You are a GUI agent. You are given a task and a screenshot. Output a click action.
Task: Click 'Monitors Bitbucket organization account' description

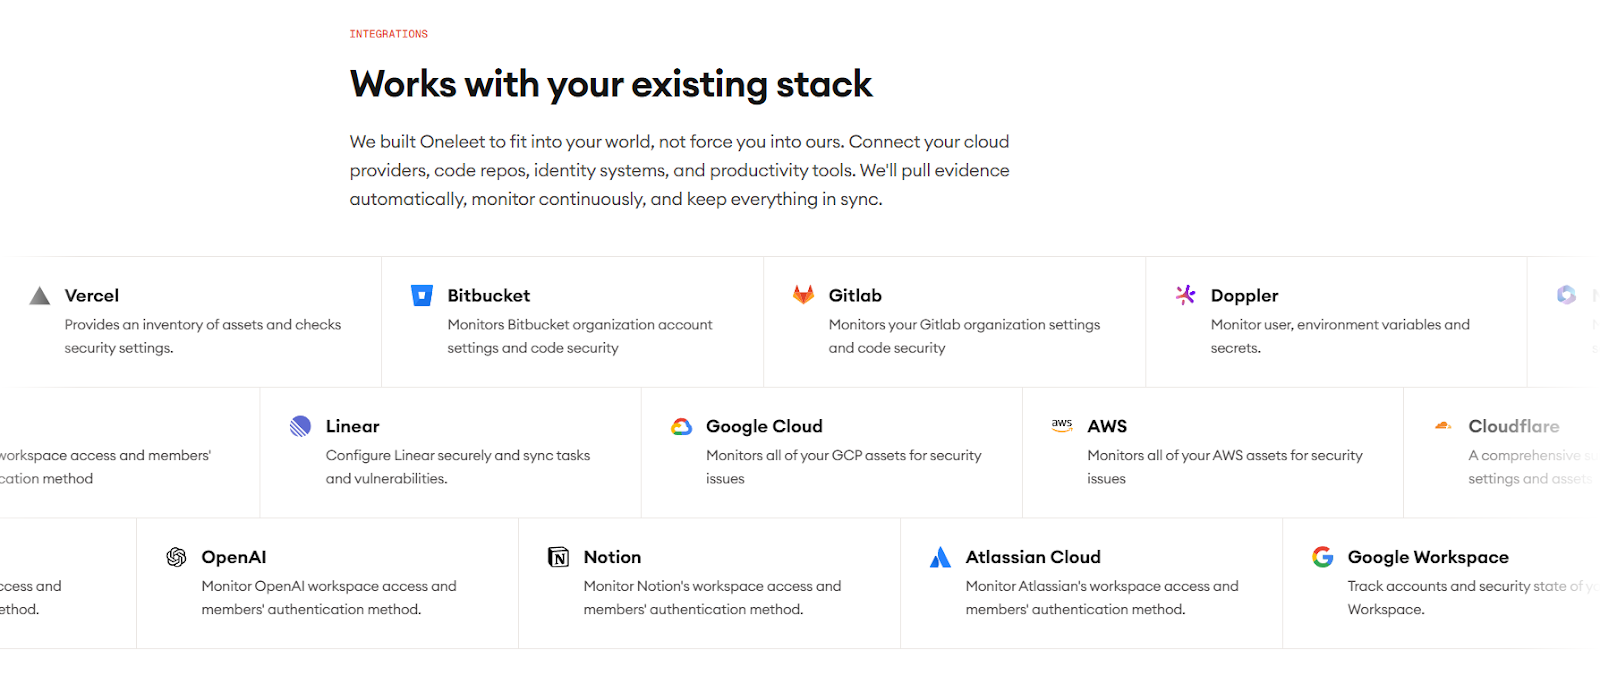(580, 336)
